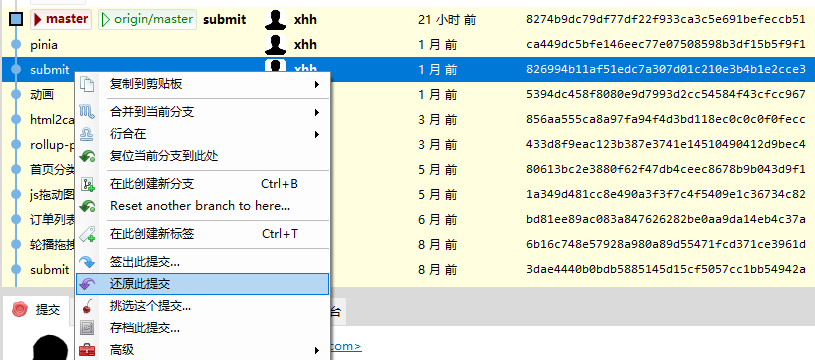Image resolution: width=815 pixels, height=360 pixels.
Task: Click the 21 小时 前 date cell
Action: 447,20
